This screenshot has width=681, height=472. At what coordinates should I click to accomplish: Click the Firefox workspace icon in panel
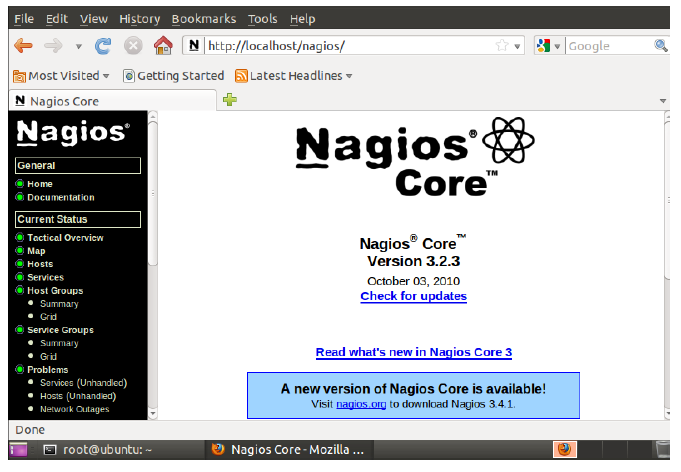[x=565, y=449]
